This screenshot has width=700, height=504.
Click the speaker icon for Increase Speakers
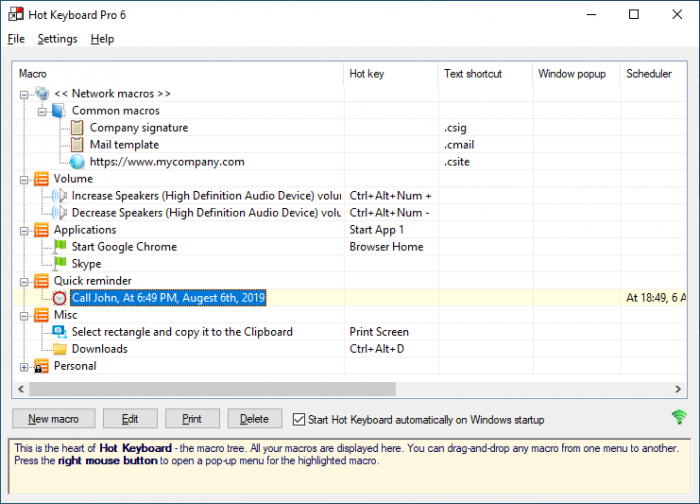(x=59, y=196)
